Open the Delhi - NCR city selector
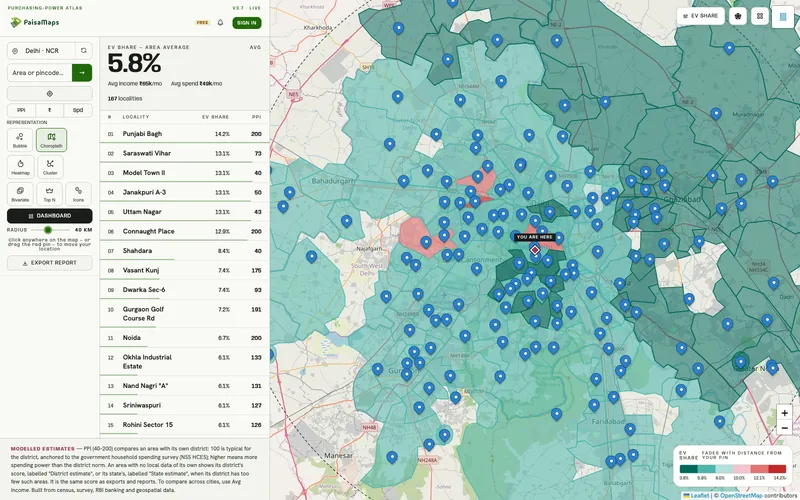This screenshot has width=800, height=500. coord(42,51)
